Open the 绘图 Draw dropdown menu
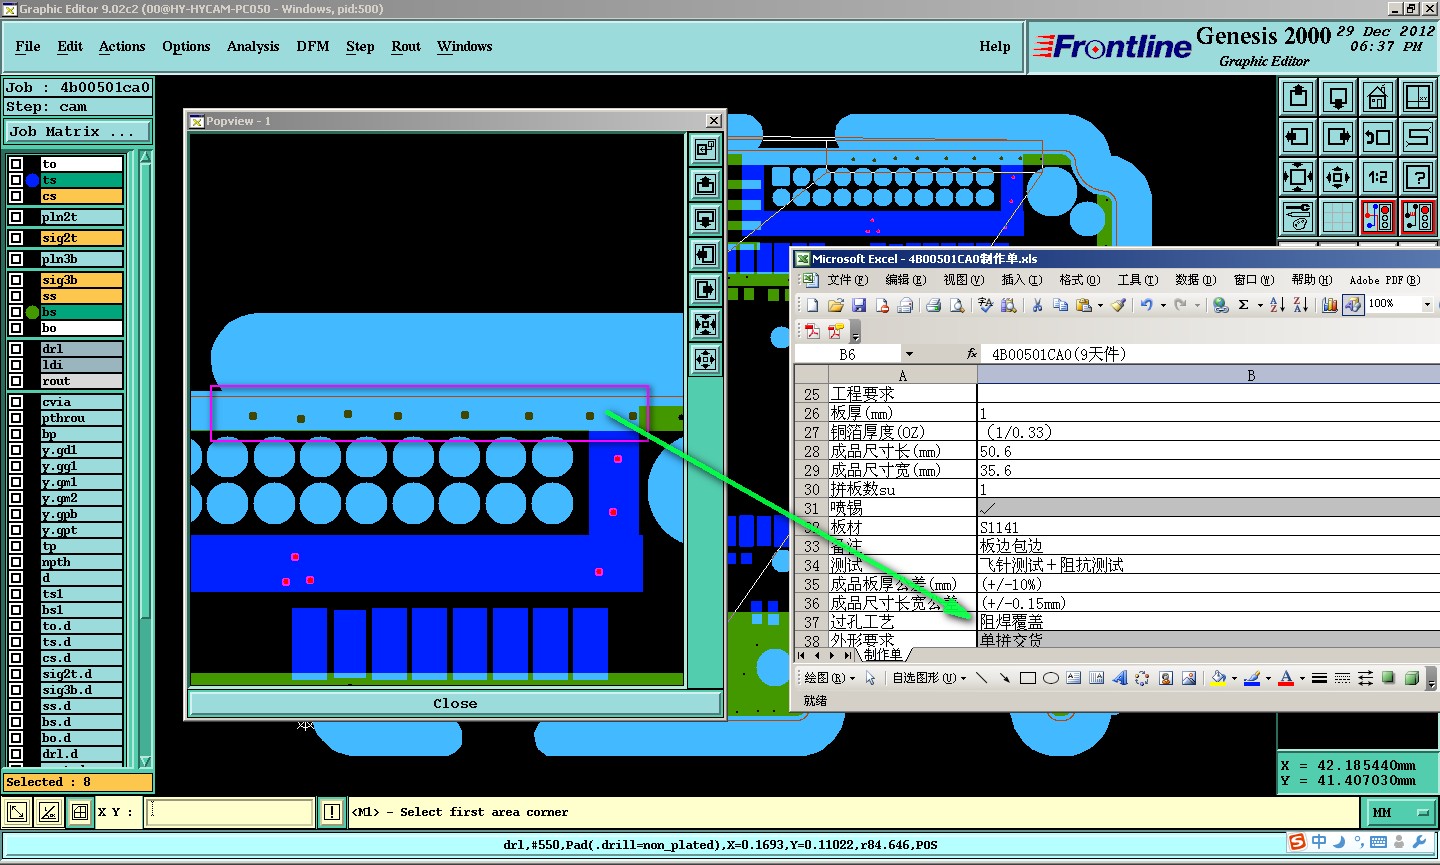Screen dimensions: 1440x865 [x=829, y=678]
